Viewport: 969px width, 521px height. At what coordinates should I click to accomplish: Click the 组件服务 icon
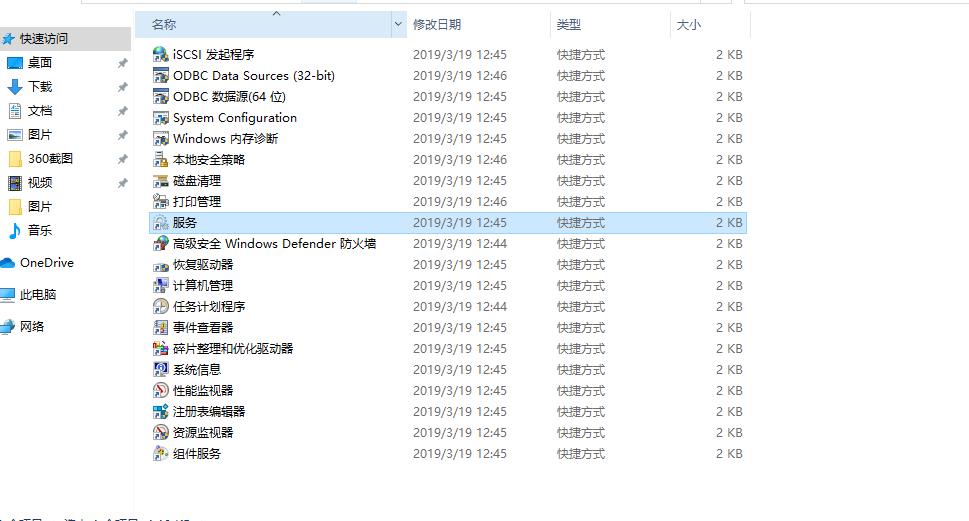[x=161, y=454]
